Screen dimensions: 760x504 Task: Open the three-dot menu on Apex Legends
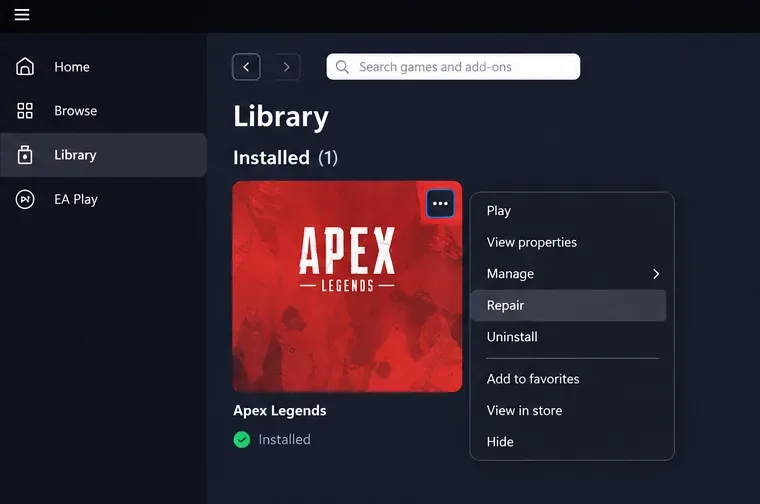point(440,204)
